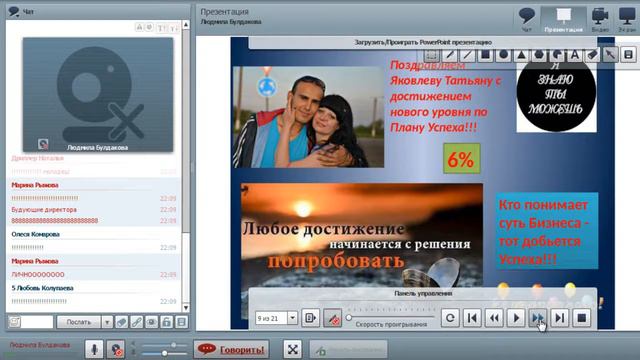This screenshot has width=640, height=360.
Task: Jump to the first slide
Action: 472,318
